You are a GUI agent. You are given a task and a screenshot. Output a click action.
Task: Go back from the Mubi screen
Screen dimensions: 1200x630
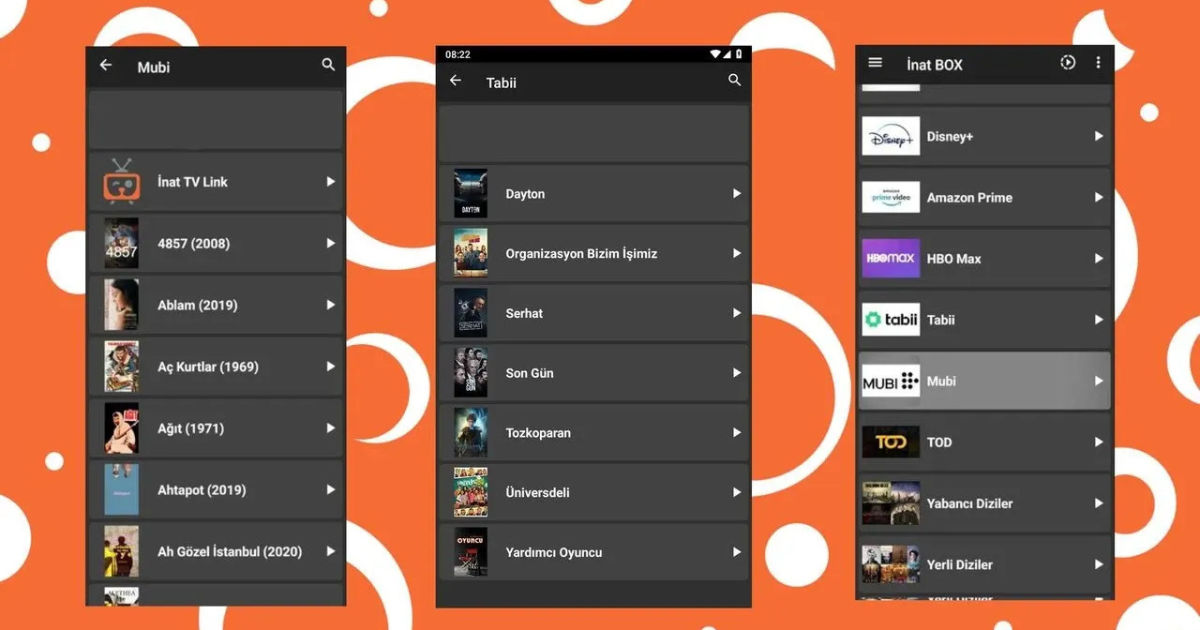click(x=106, y=65)
